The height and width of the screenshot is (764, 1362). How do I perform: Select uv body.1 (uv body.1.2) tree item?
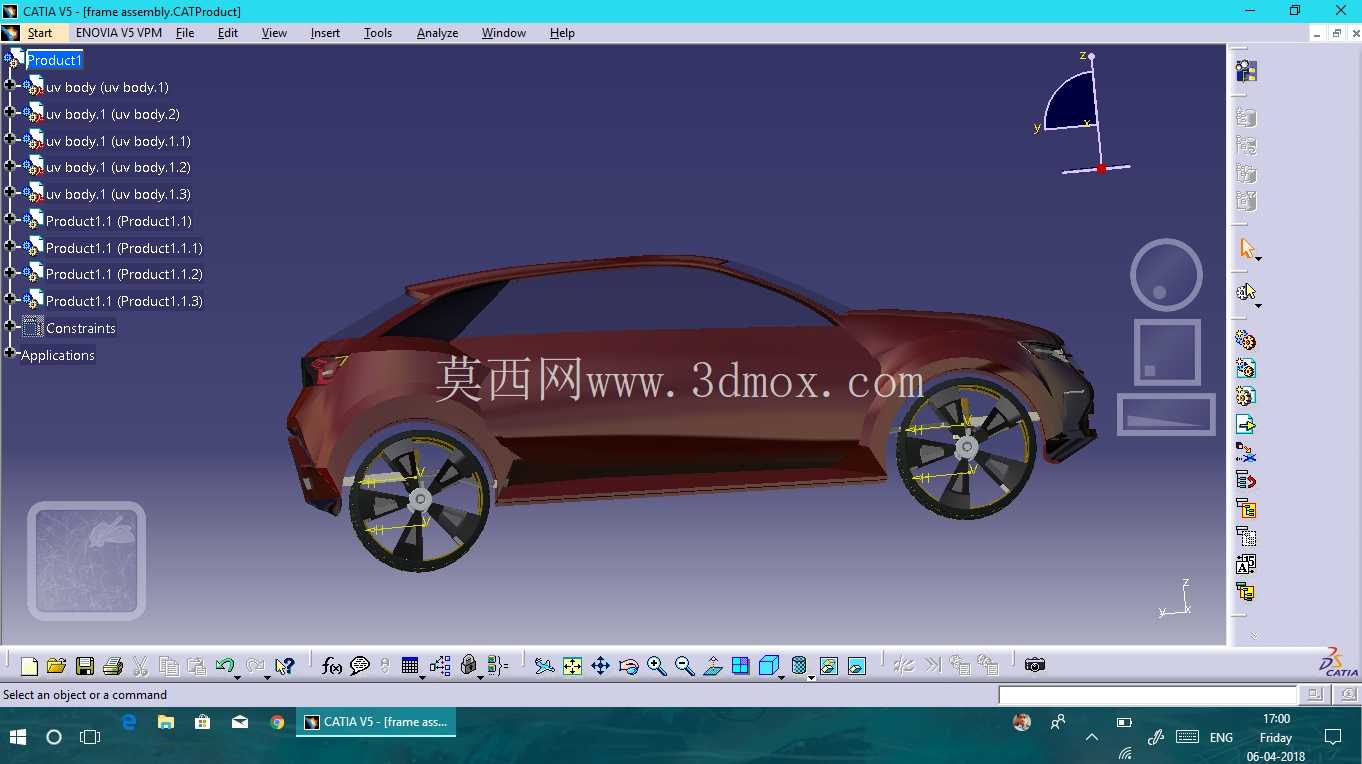pos(118,167)
